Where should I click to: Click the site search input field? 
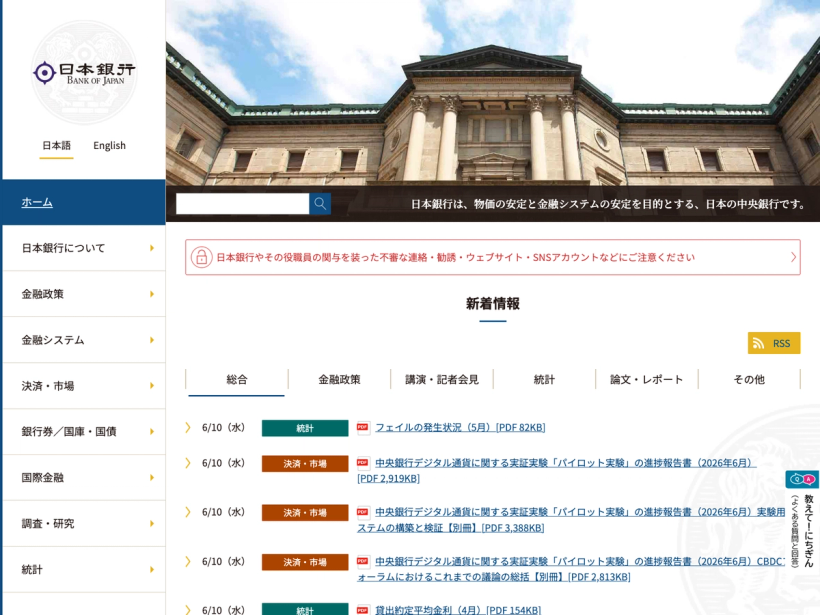tap(243, 204)
